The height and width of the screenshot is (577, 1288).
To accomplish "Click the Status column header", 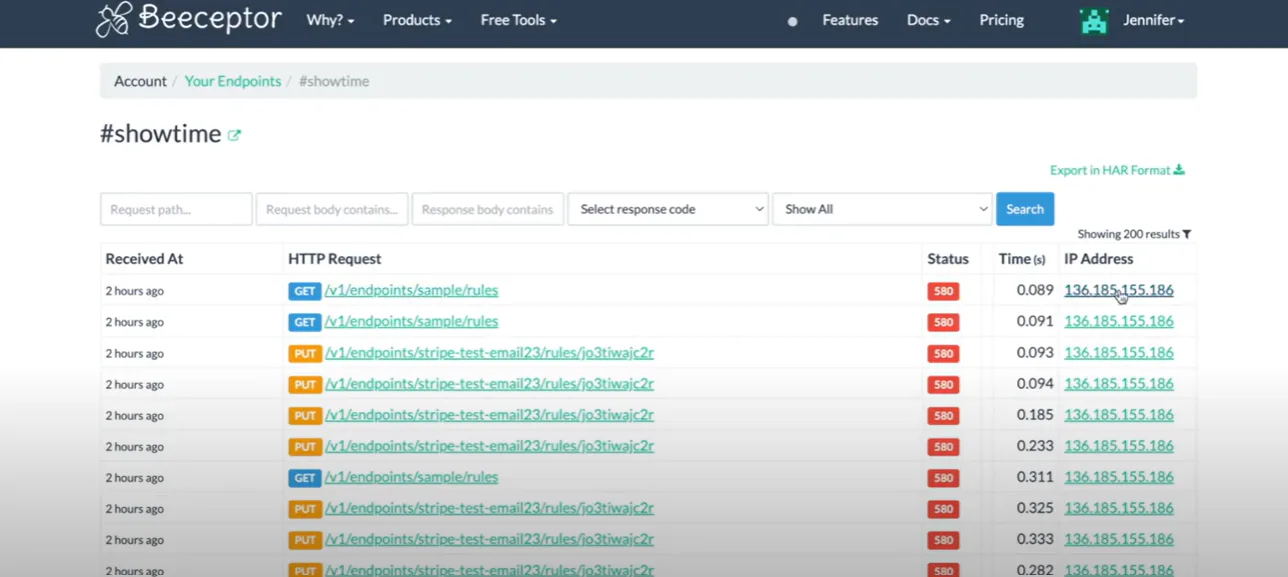I will [948, 259].
